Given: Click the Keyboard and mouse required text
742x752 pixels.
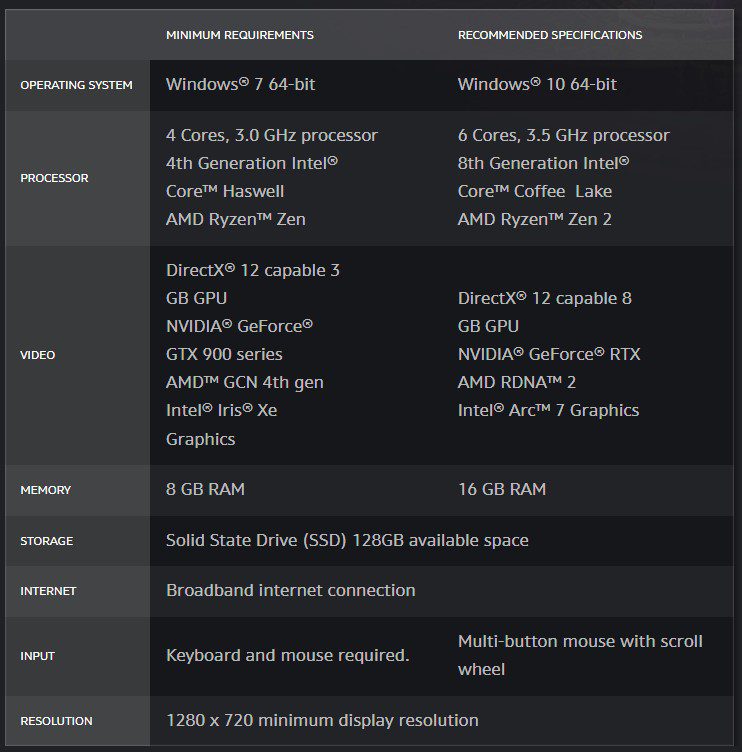Looking at the screenshot, I should point(288,656).
